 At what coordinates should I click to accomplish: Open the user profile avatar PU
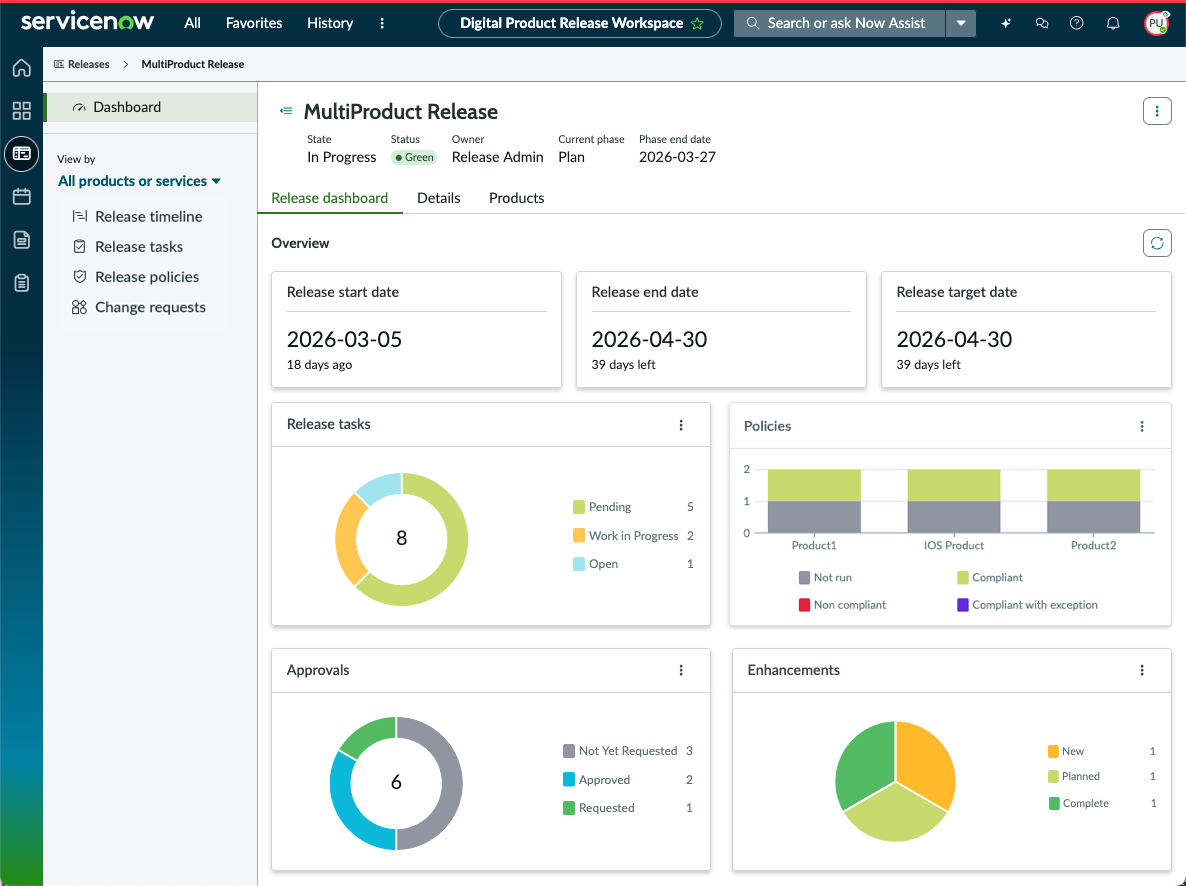point(1156,23)
